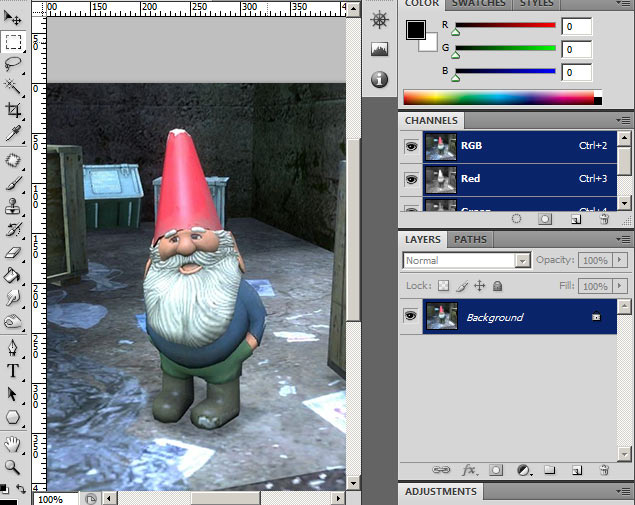Delete the selected layer

pos(604,470)
